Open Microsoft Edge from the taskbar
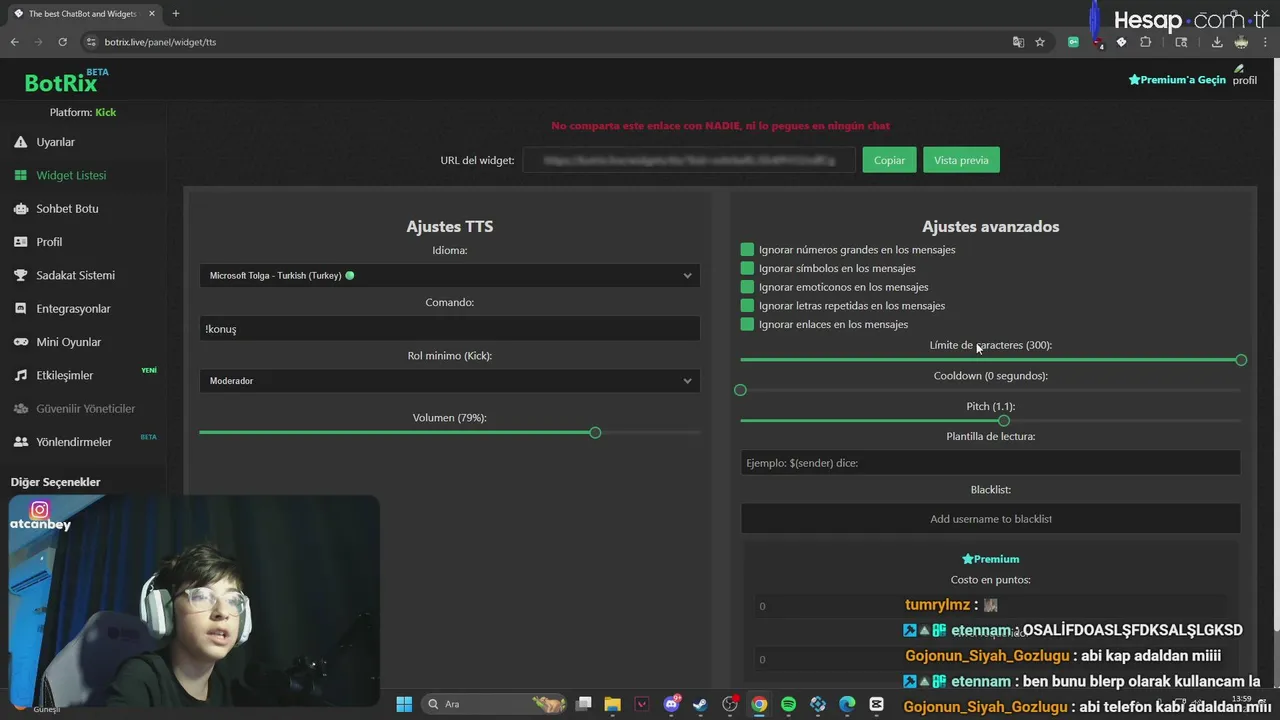 847,704
